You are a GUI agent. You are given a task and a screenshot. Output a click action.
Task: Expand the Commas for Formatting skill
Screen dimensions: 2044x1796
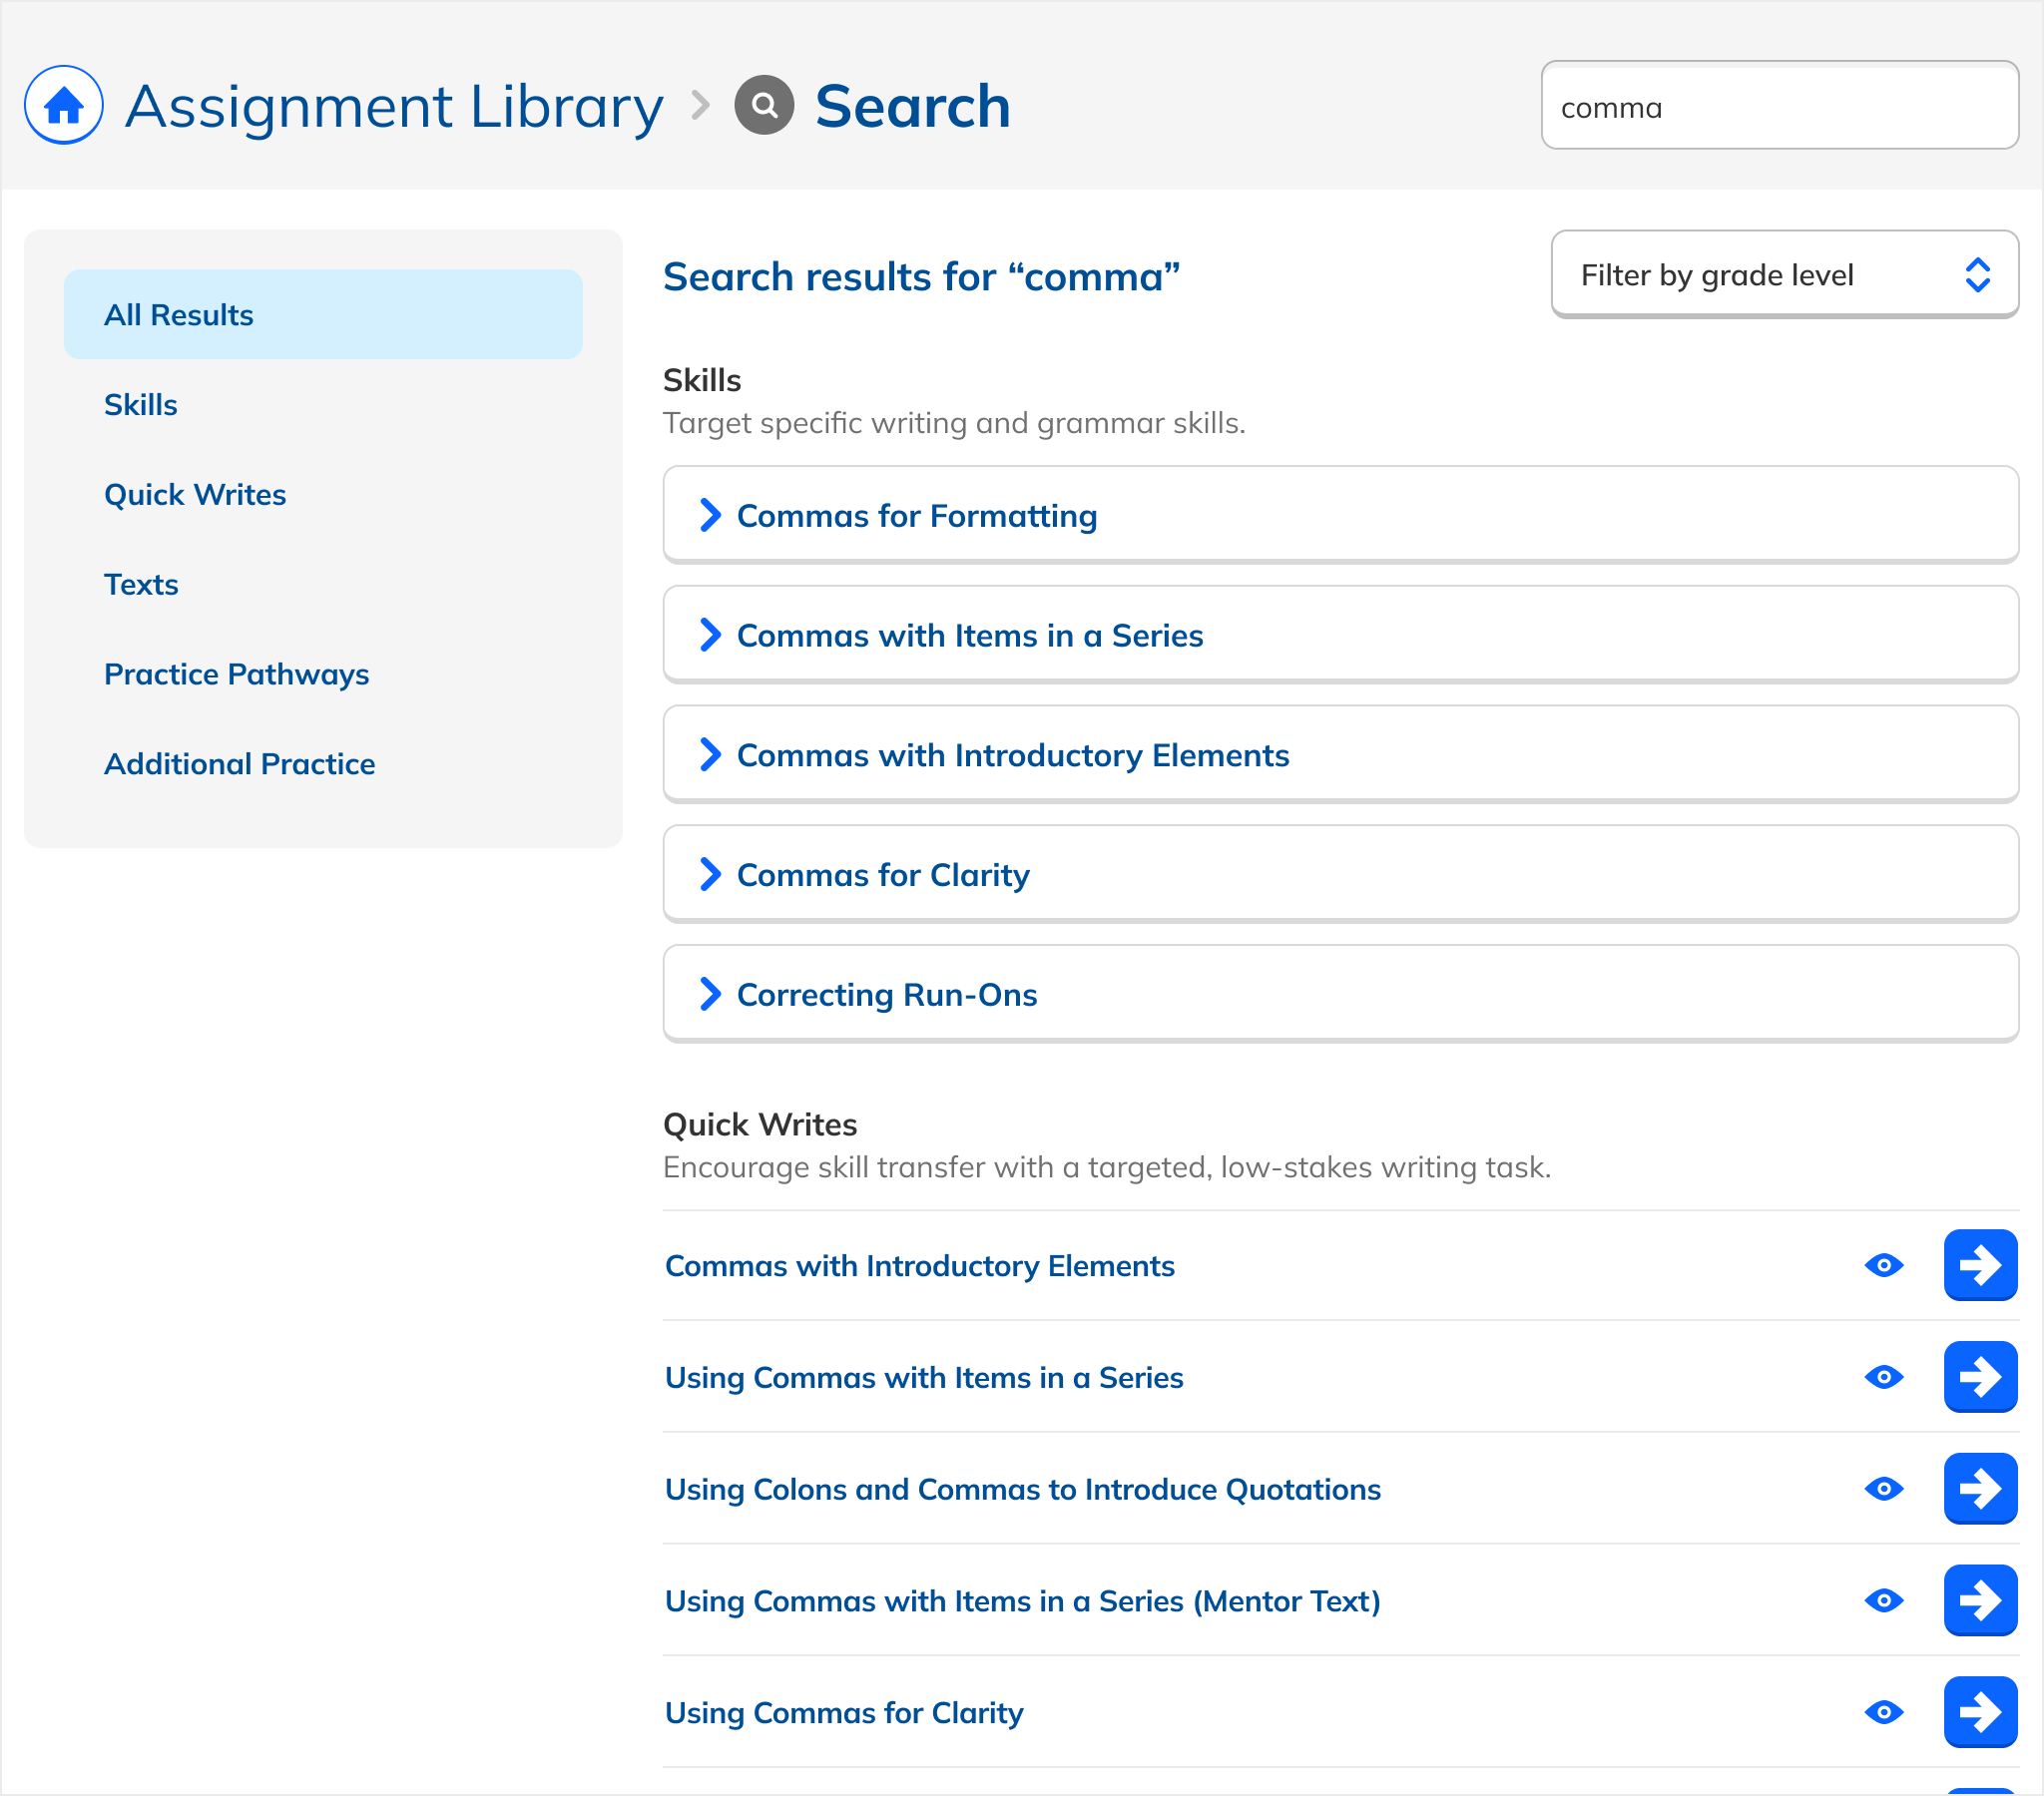916,515
